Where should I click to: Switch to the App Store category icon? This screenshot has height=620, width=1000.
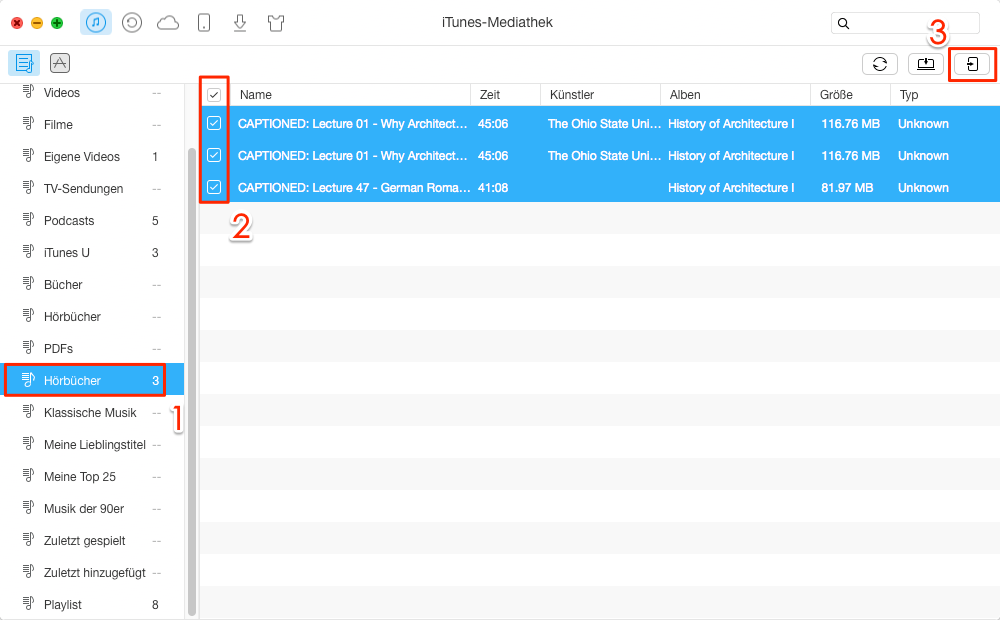pyautogui.click(x=60, y=63)
